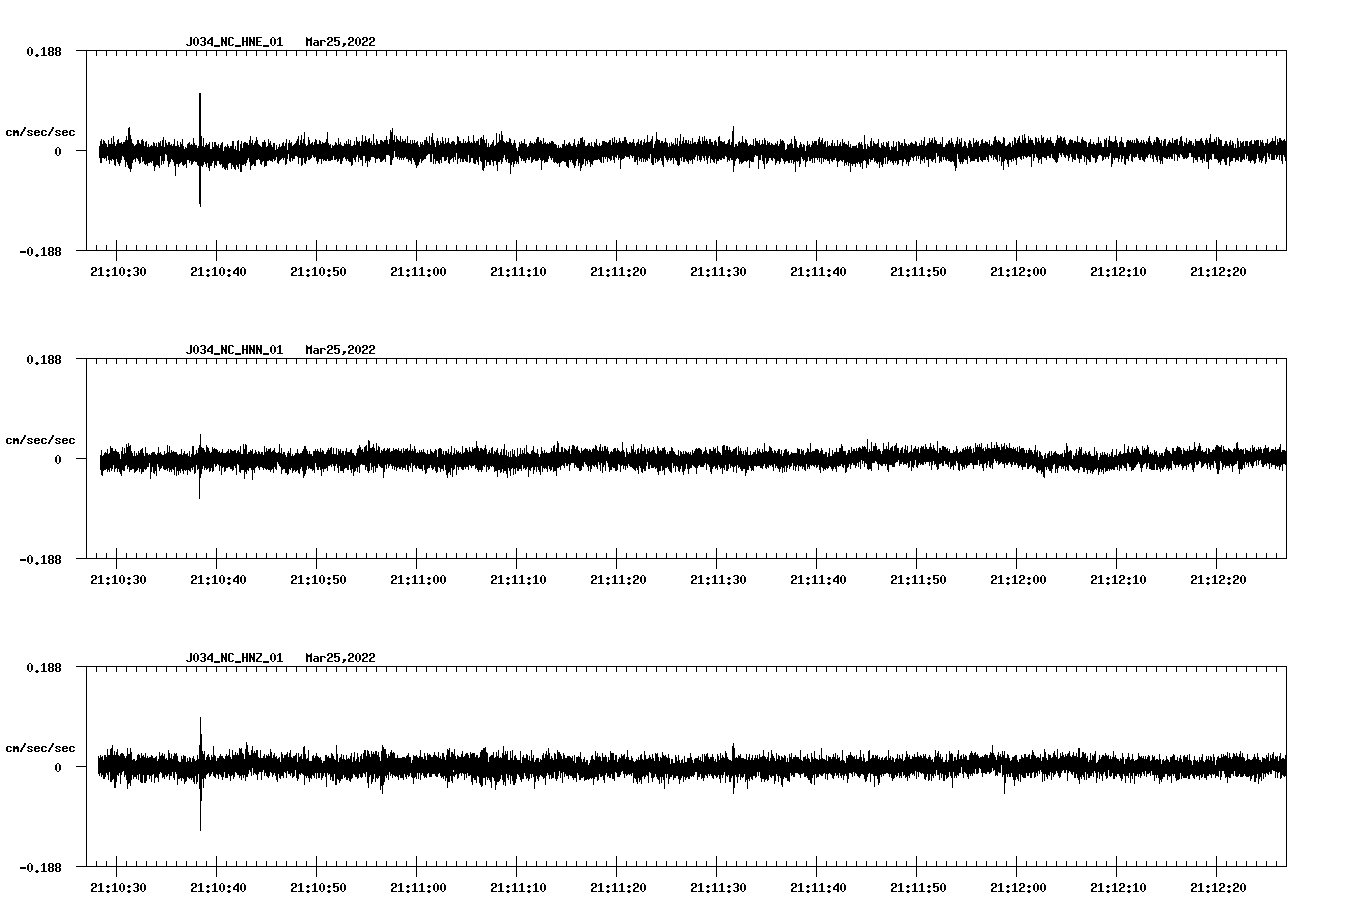This screenshot has height=924, width=1358.
Task: Click the cm/sec/sec unit label on HNN plot
Action: tap(40, 440)
